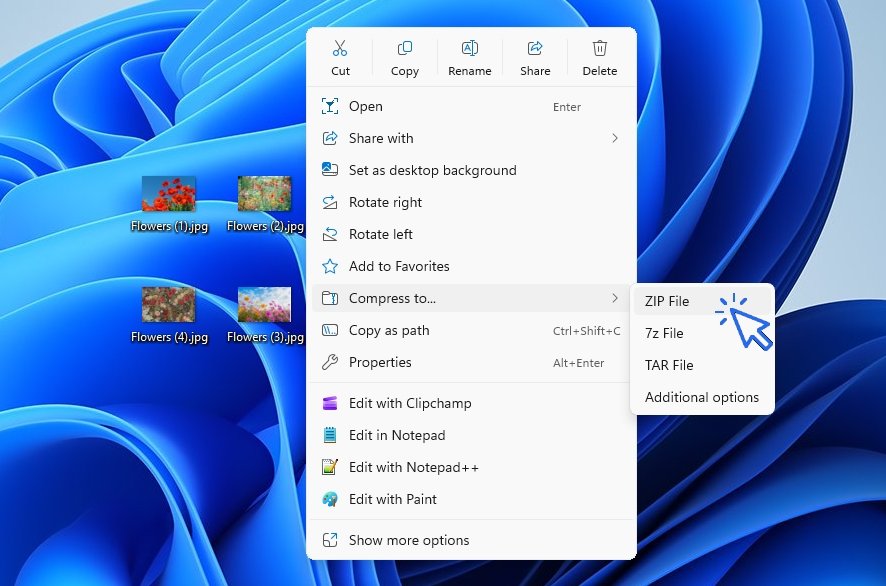The image size is (886, 586).
Task: Expand the Share with submenu arrow
Action: (615, 138)
